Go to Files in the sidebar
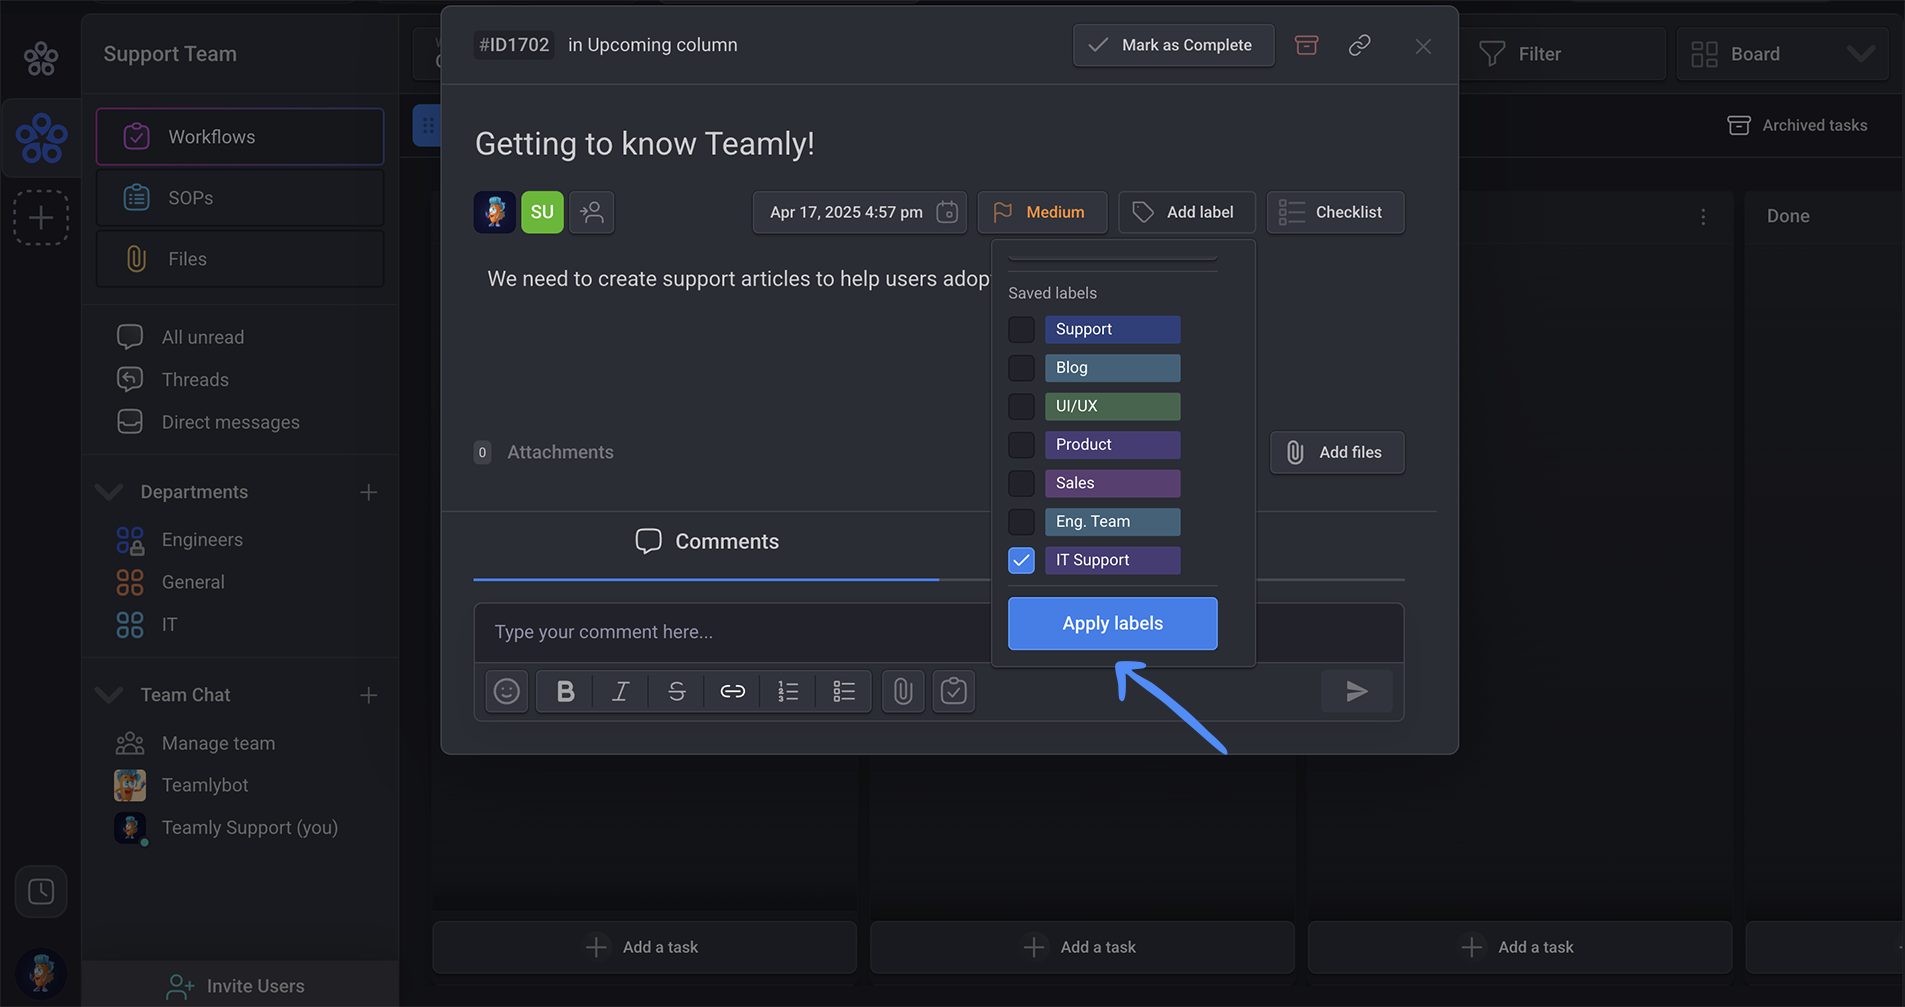The width and height of the screenshot is (1905, 1007). pos(240,259)
